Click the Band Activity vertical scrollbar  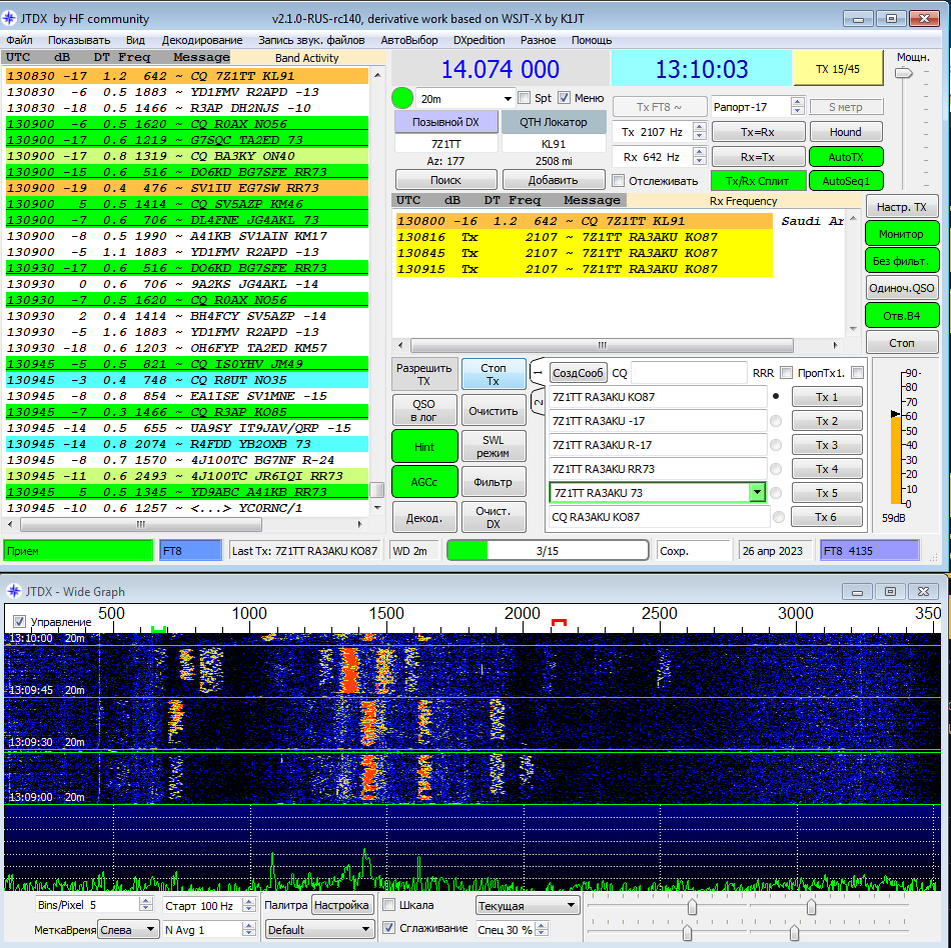[377, 291]
